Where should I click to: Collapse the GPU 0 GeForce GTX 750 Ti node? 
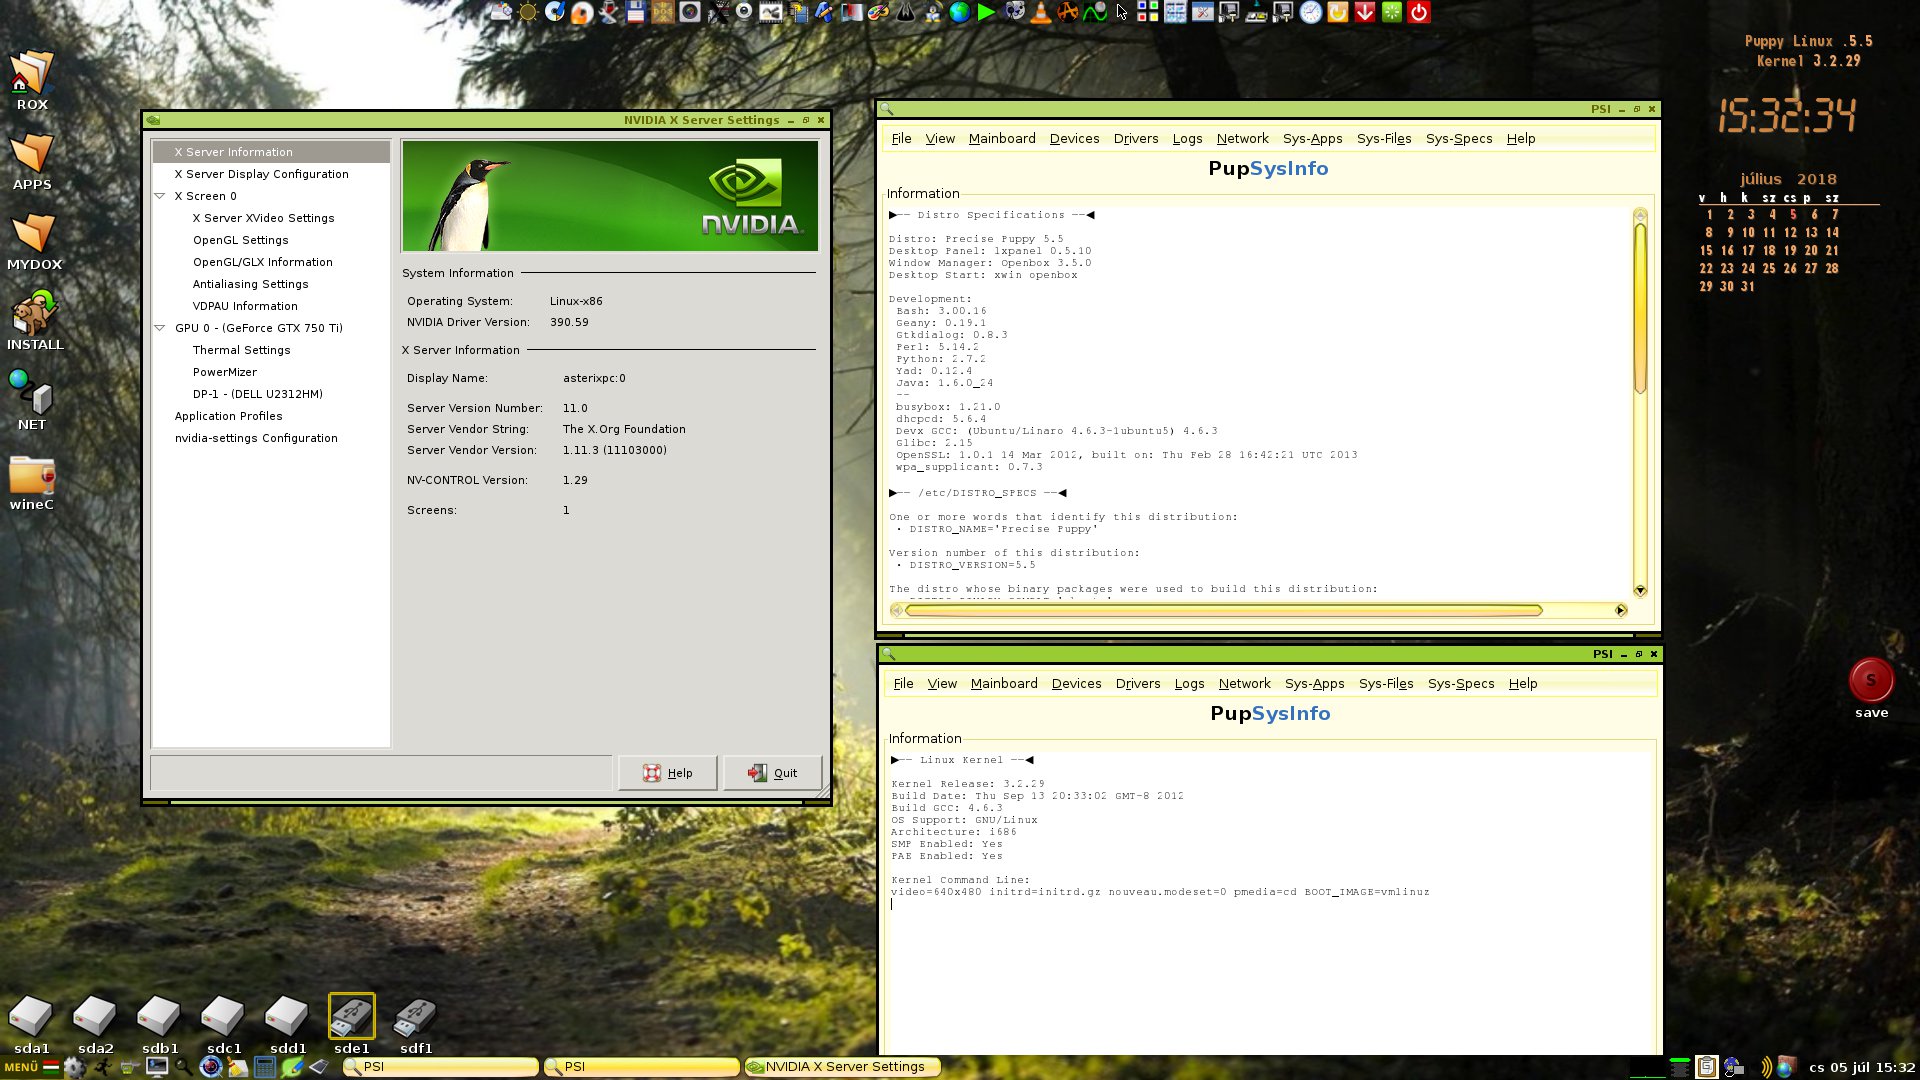point(160,328)
